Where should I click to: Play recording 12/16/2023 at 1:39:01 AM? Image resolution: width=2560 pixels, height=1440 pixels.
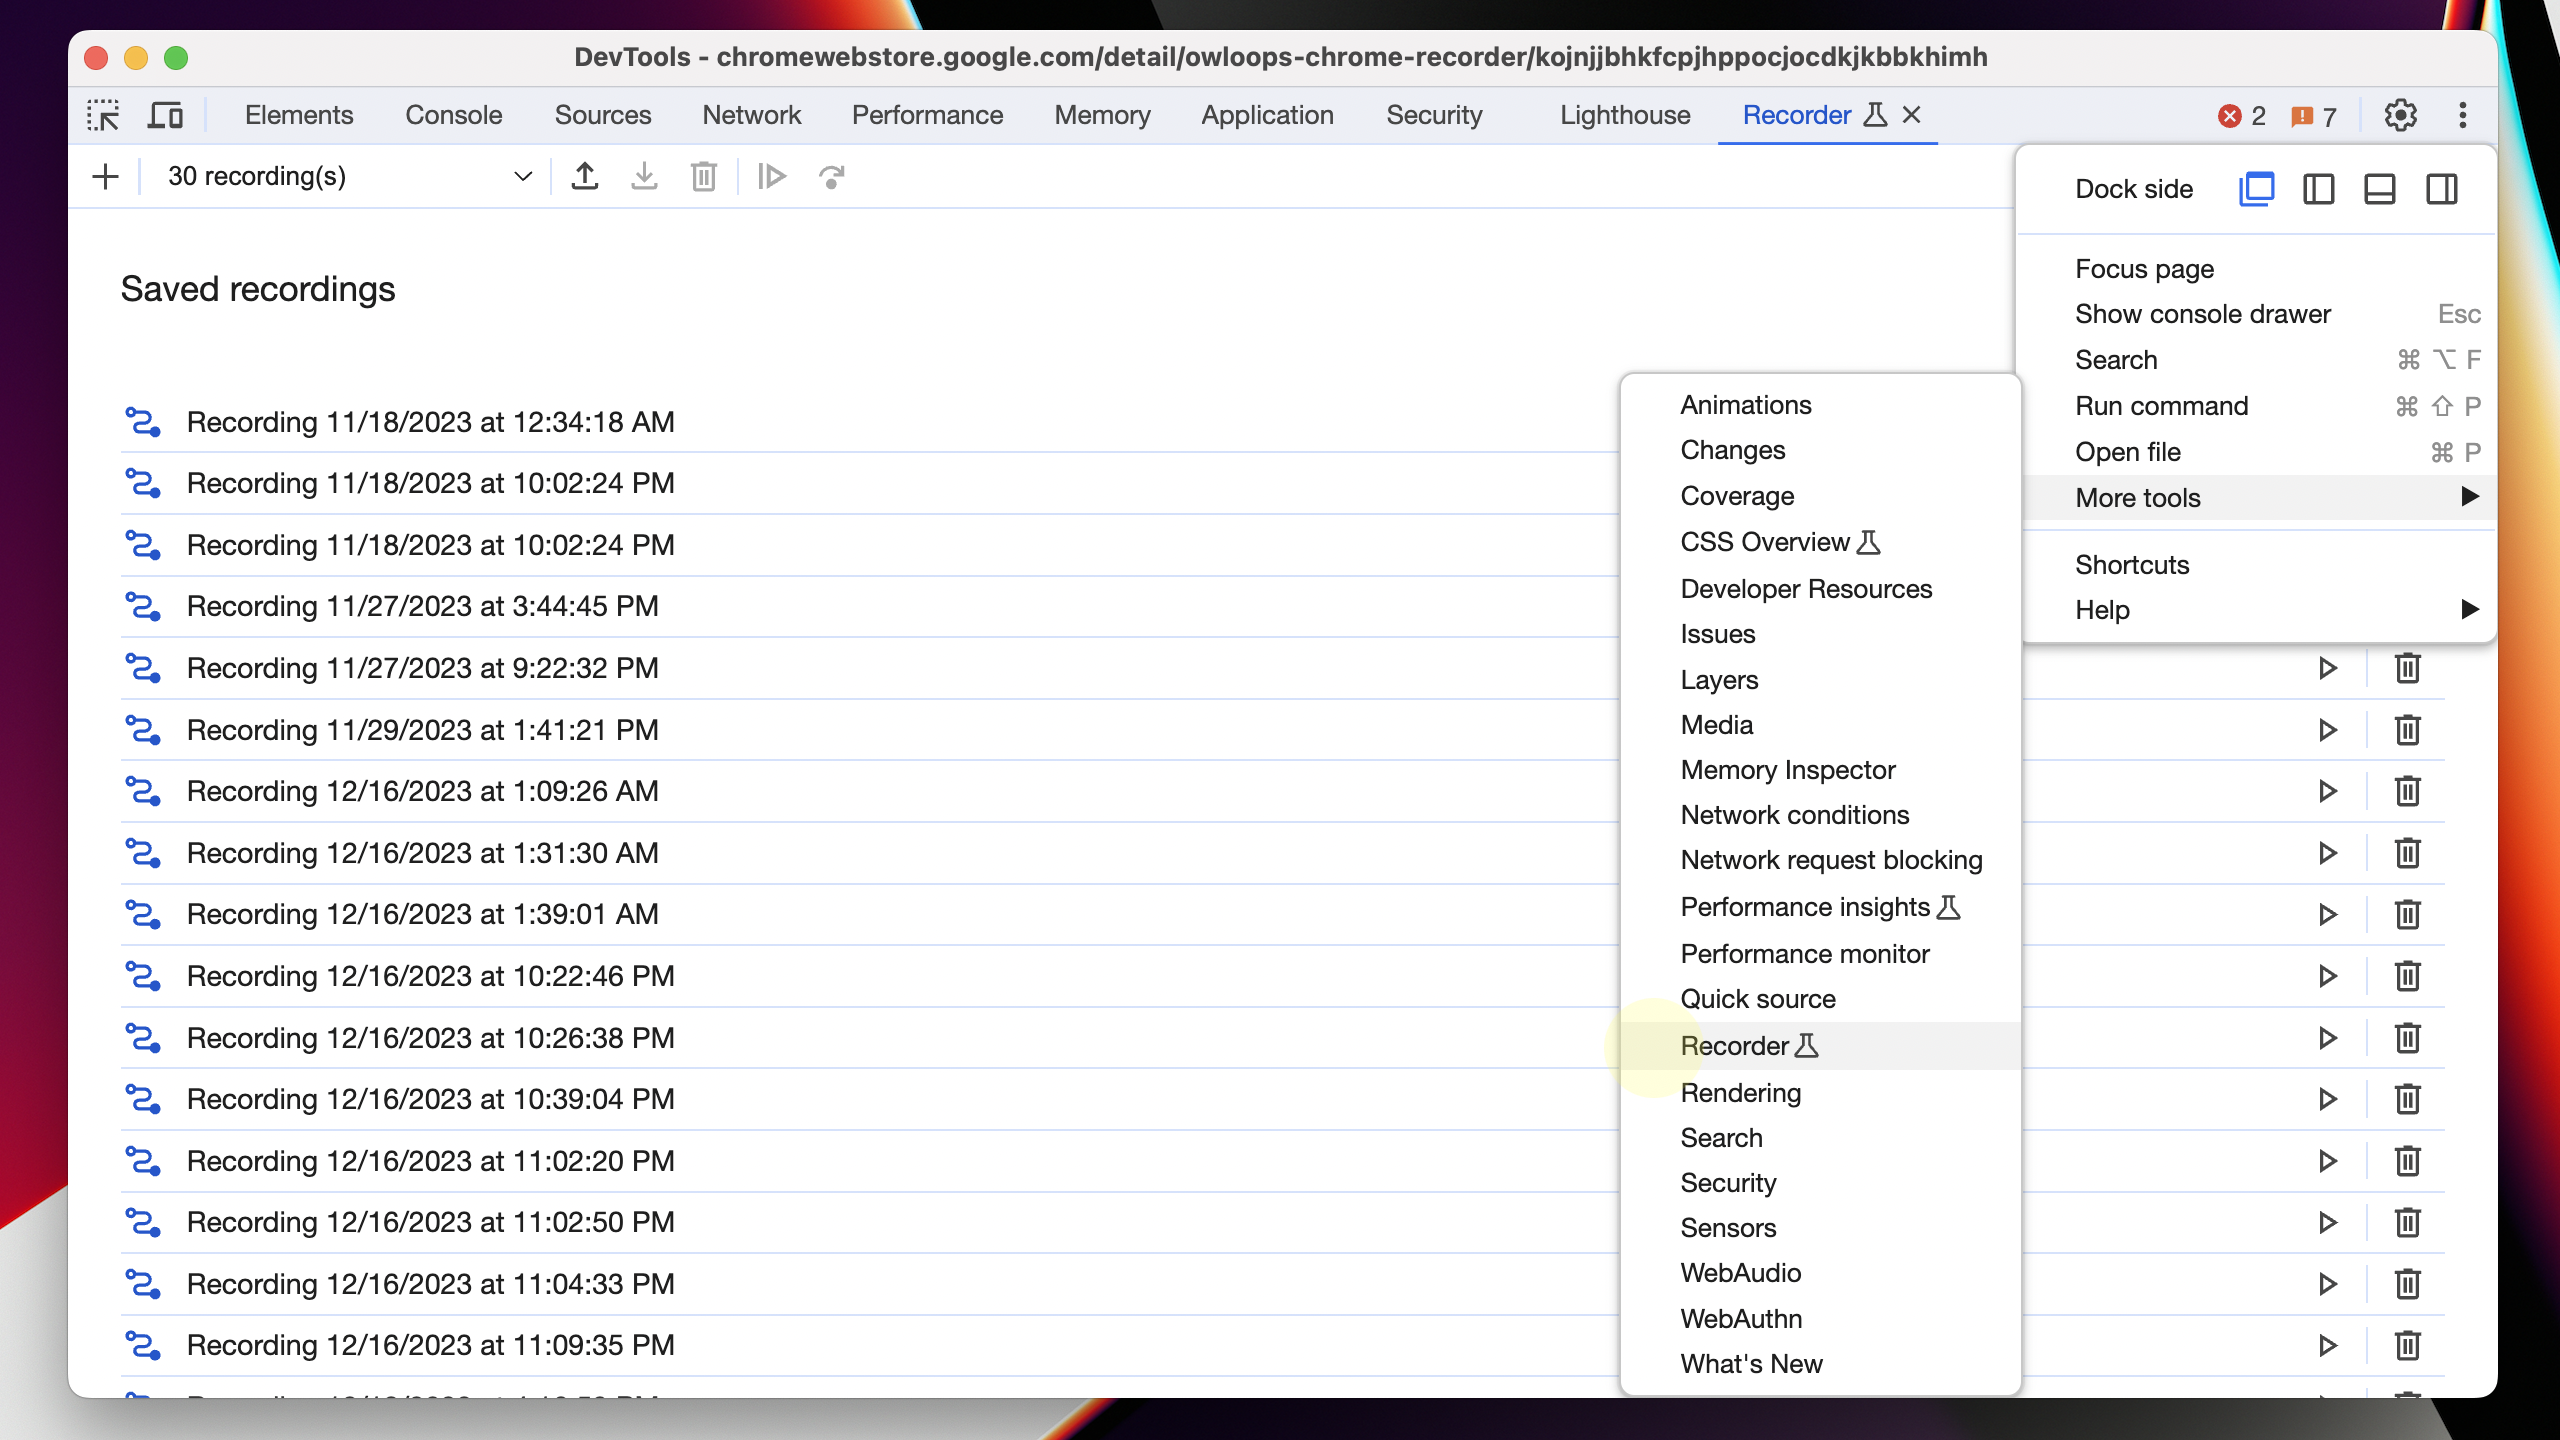point(2328,914)
